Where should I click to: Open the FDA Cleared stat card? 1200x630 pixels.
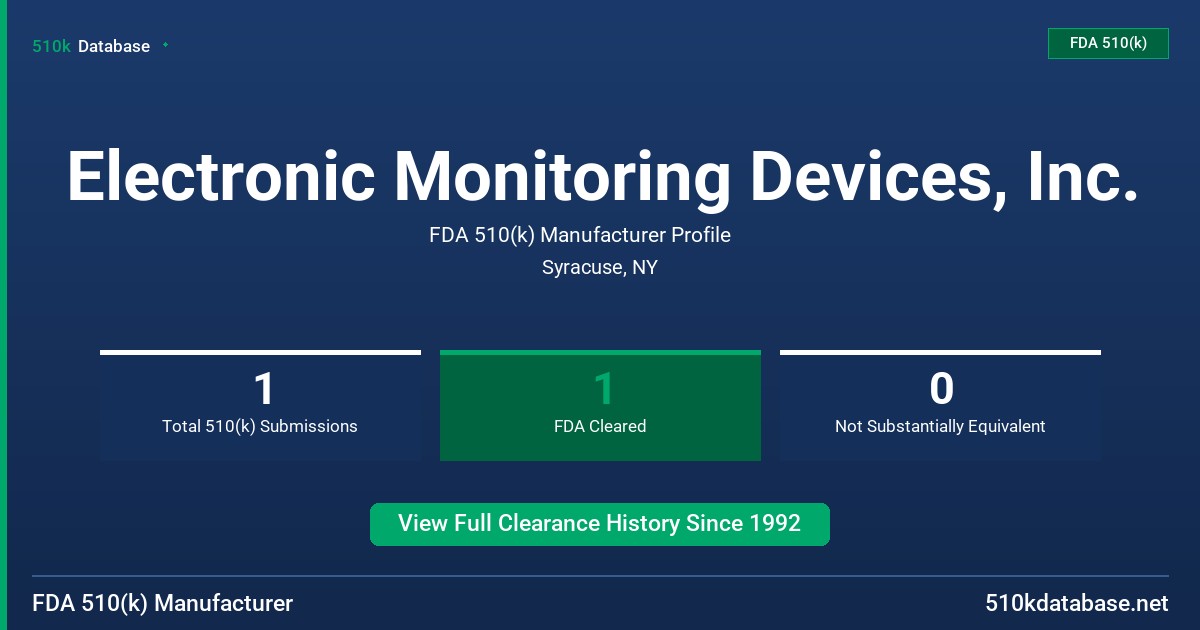(x=600, y=405)
